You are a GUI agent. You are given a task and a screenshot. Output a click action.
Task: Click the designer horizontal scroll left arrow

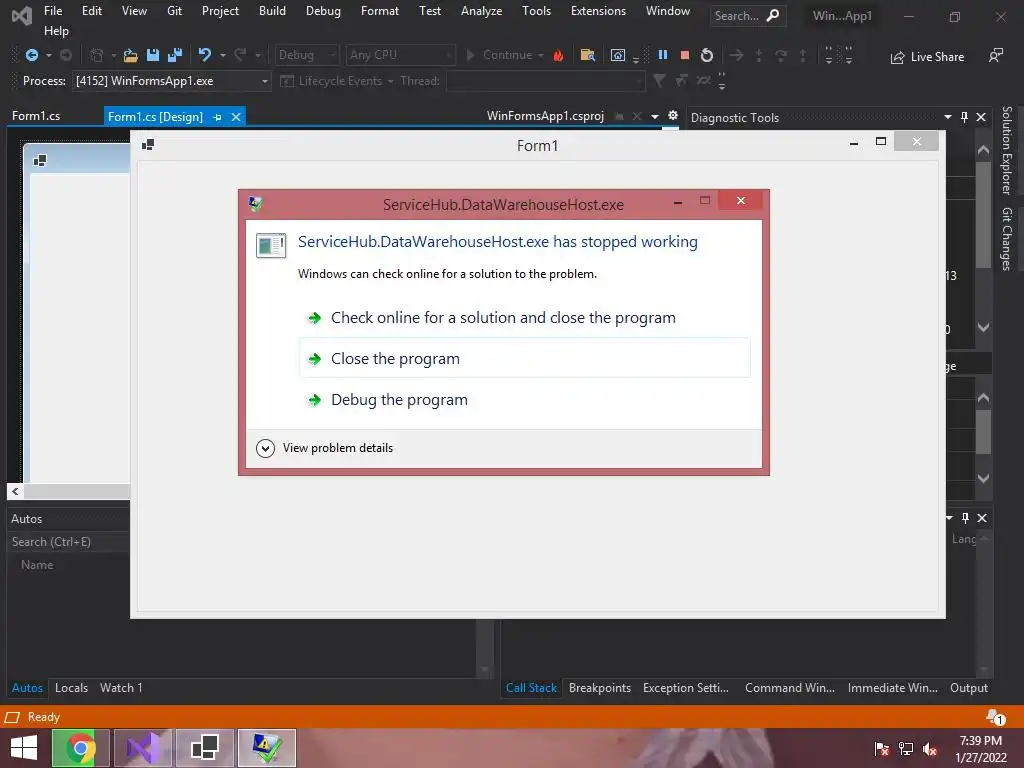[15, 491]
